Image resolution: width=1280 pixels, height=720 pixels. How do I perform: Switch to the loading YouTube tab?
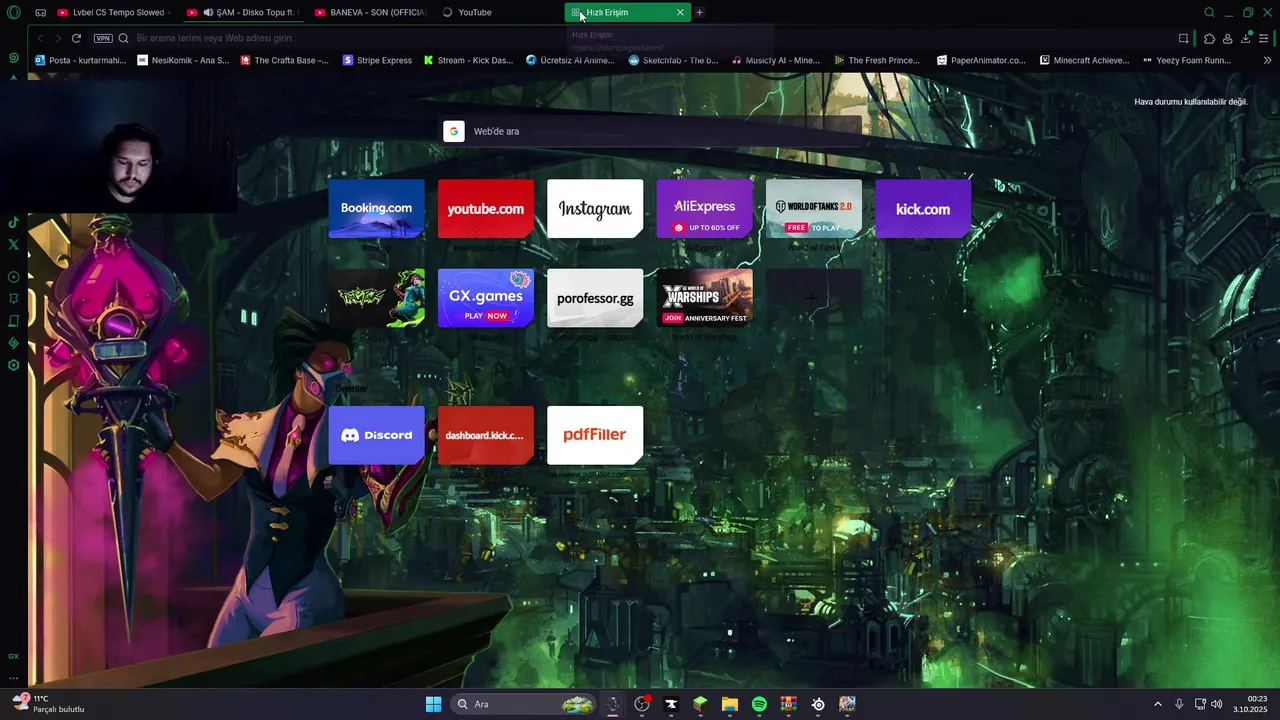point(498,12)
